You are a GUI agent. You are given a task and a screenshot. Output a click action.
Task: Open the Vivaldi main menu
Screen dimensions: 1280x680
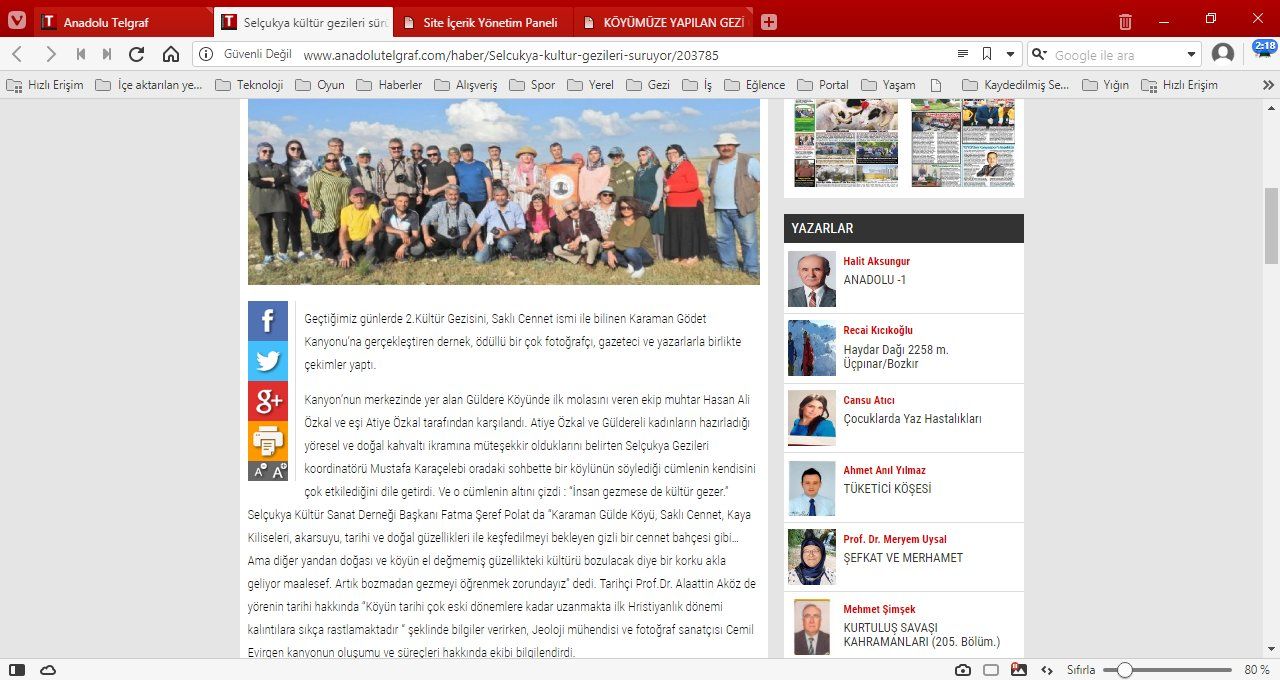pos(17,21)
